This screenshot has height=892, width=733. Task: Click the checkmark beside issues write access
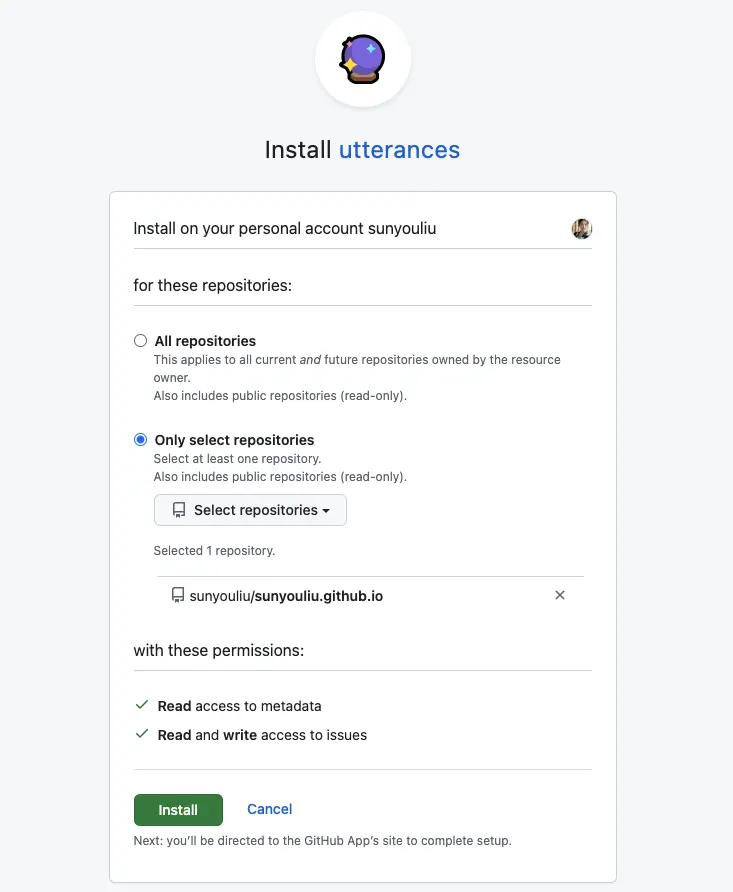pos(142,734)
